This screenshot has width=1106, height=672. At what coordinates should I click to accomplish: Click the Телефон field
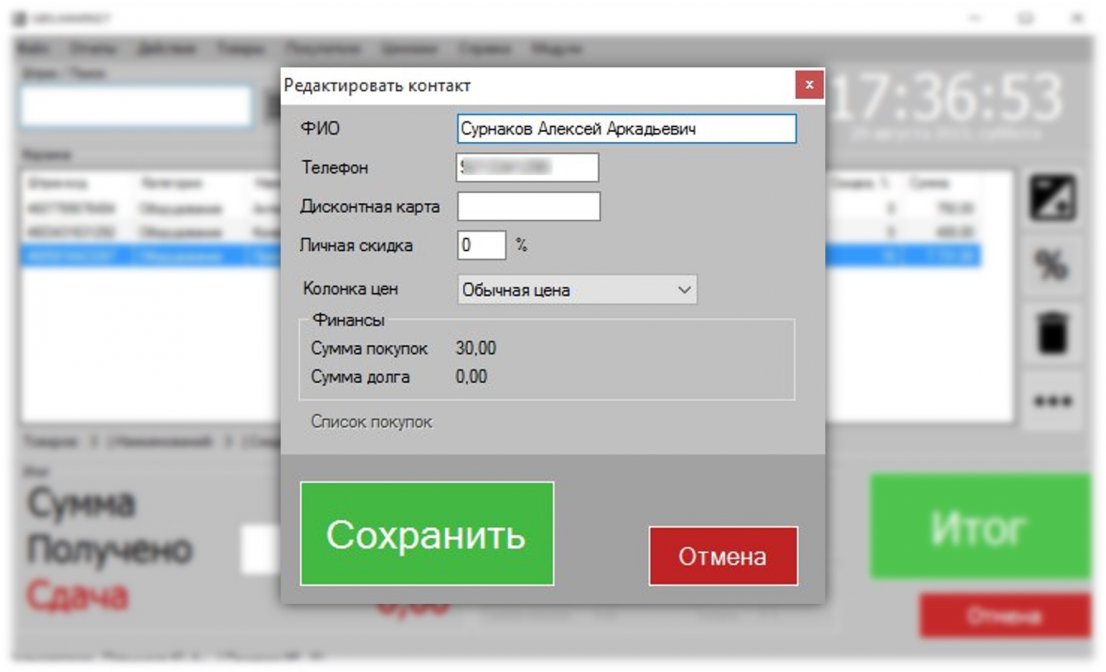[x=527, y=167]
